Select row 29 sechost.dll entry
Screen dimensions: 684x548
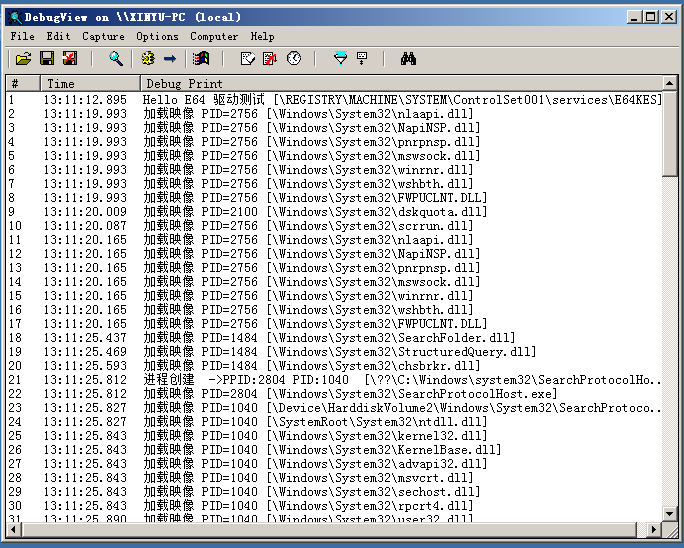click(x=334, y=491)
